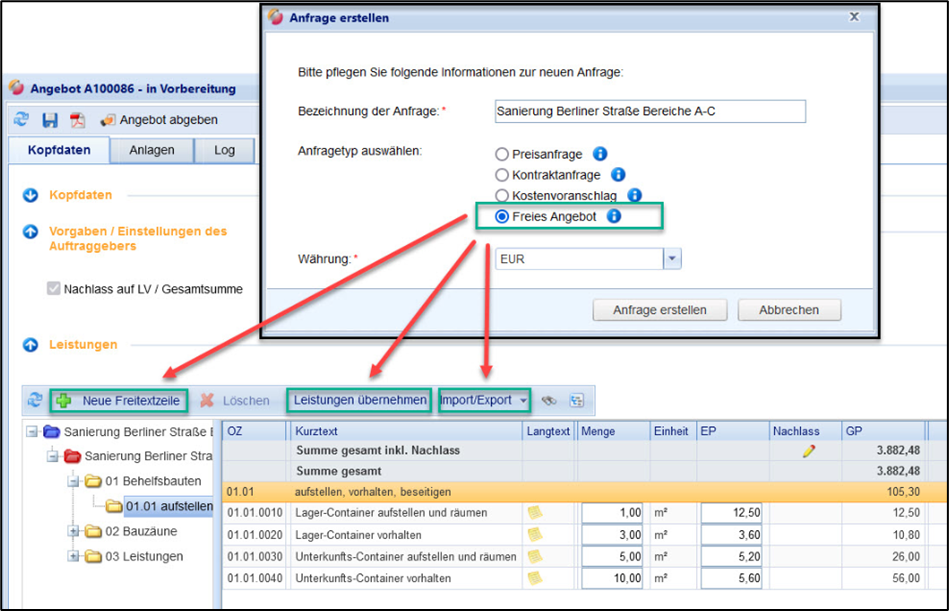The width and height of the screenshot is (949, 611).
Task: Open the Währung currency dropdown
Action: pyautogui.click(x=672, y=259)
